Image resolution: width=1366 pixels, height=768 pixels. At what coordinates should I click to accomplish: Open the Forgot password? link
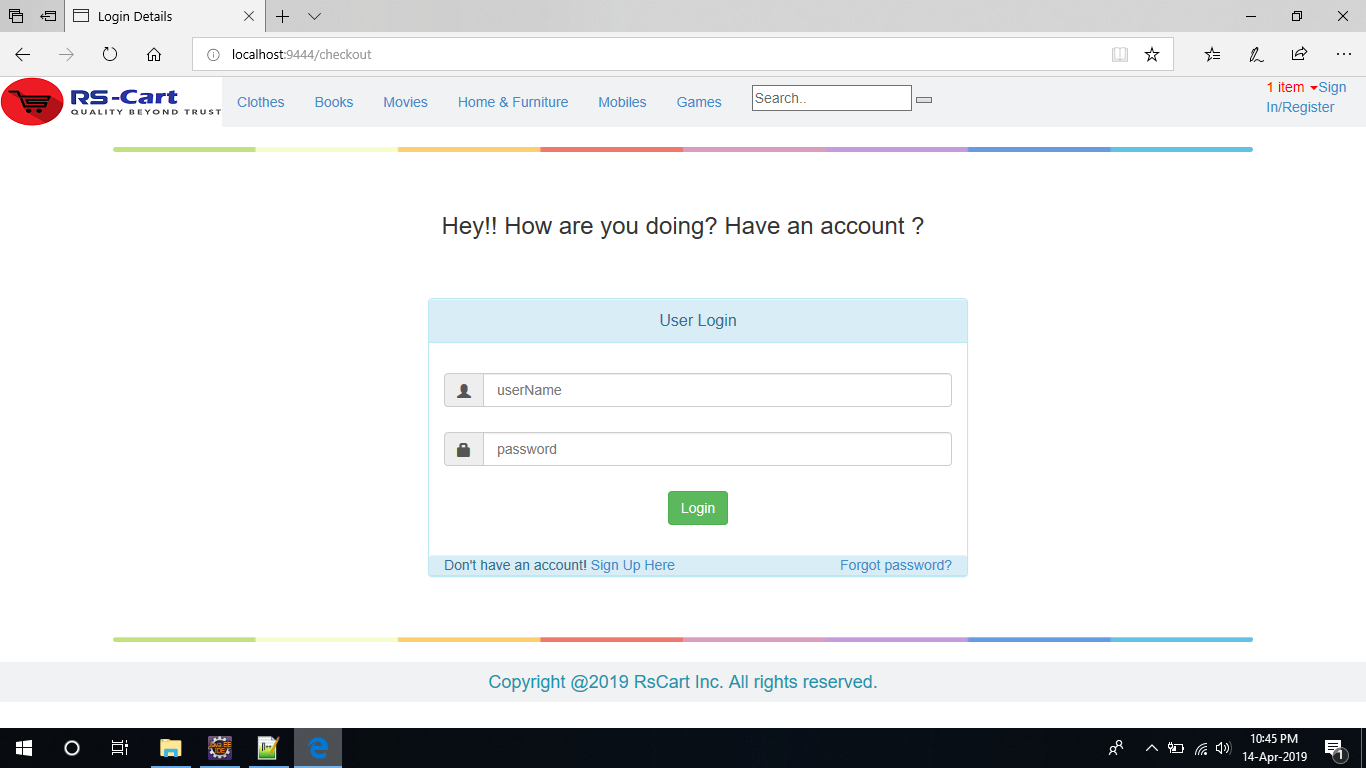[896, 565]
